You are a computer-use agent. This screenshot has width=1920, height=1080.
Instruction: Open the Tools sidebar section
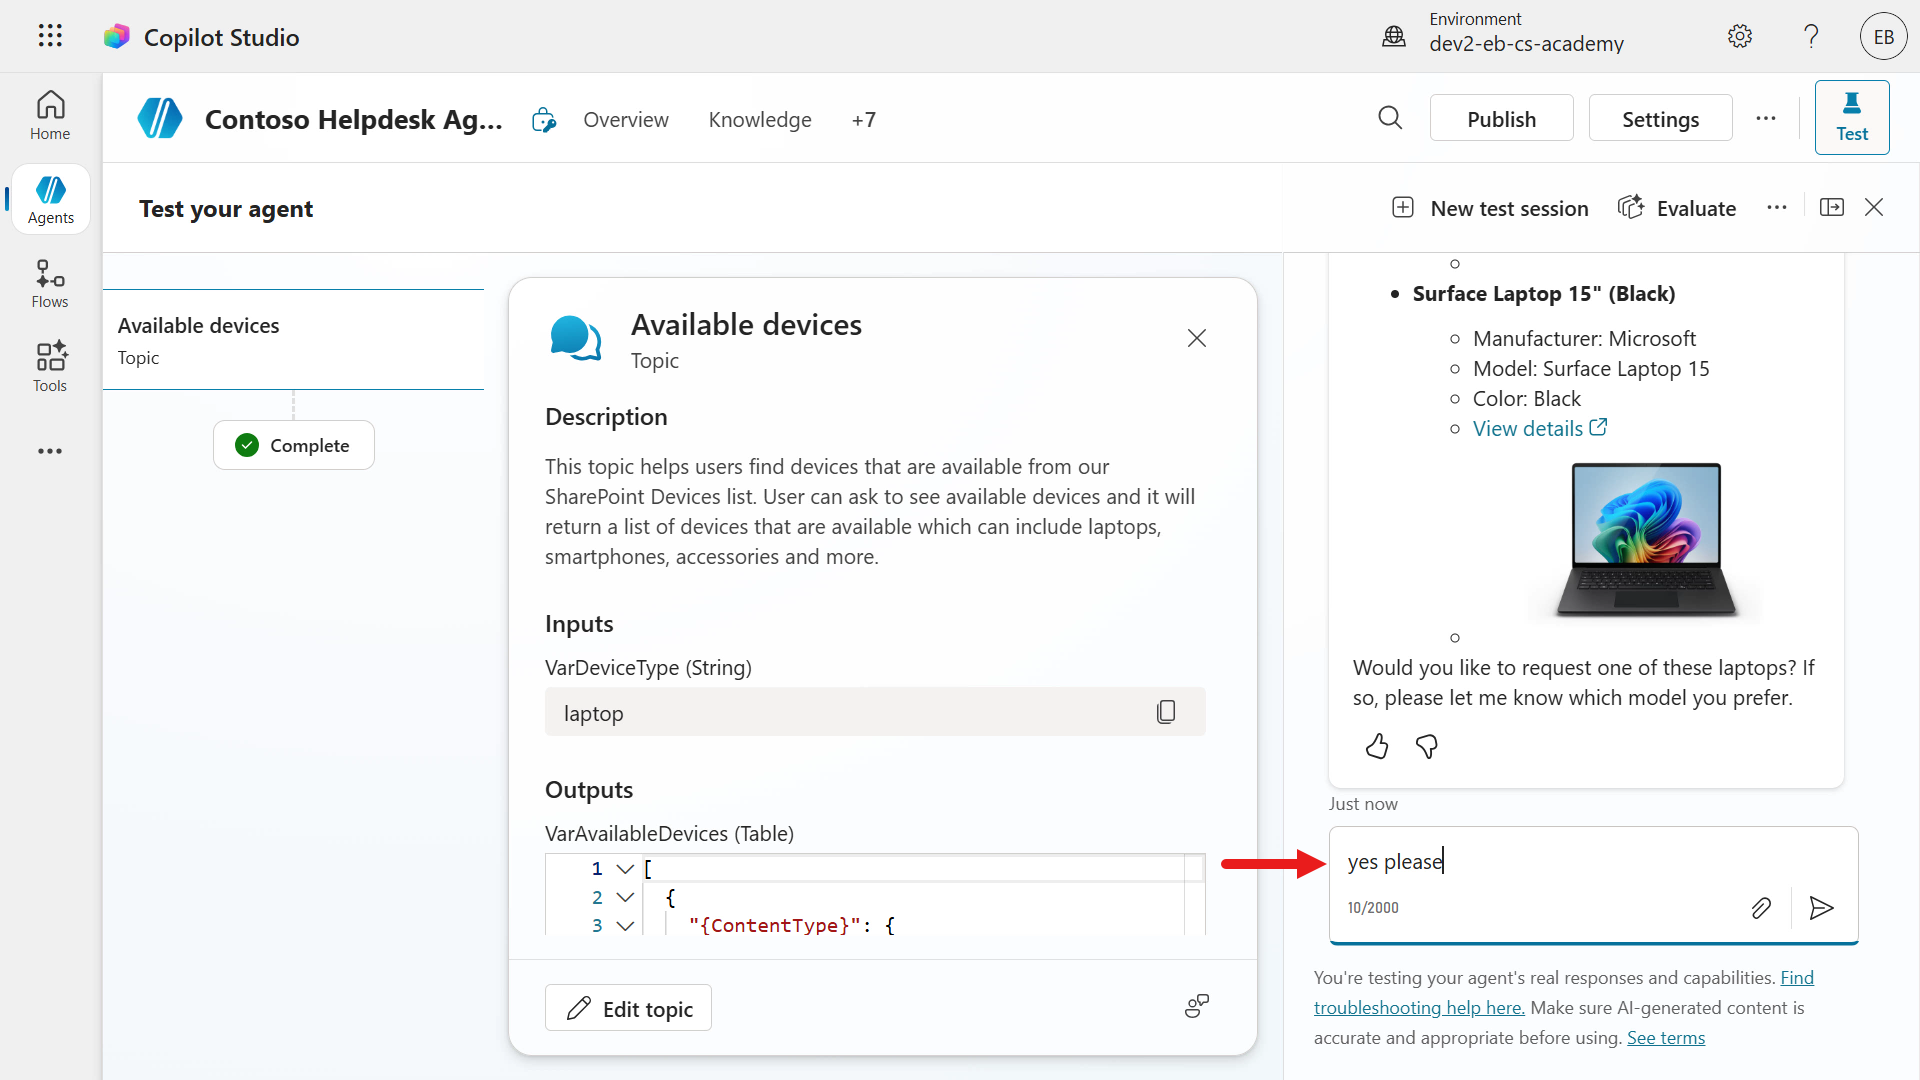(x=50, y=367)
